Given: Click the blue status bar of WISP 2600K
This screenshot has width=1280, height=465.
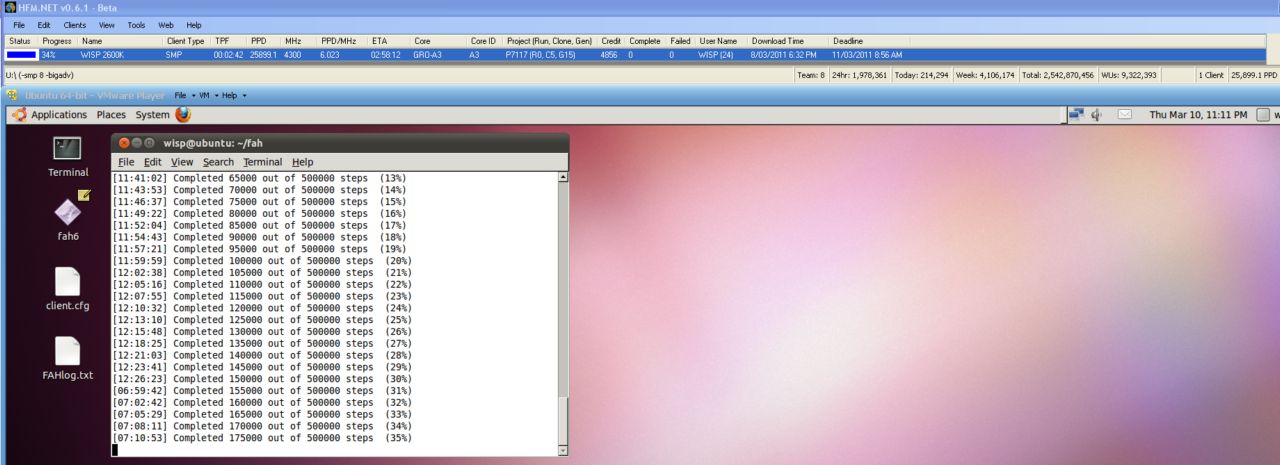Looking at the screenshot, I should [22, 55].
